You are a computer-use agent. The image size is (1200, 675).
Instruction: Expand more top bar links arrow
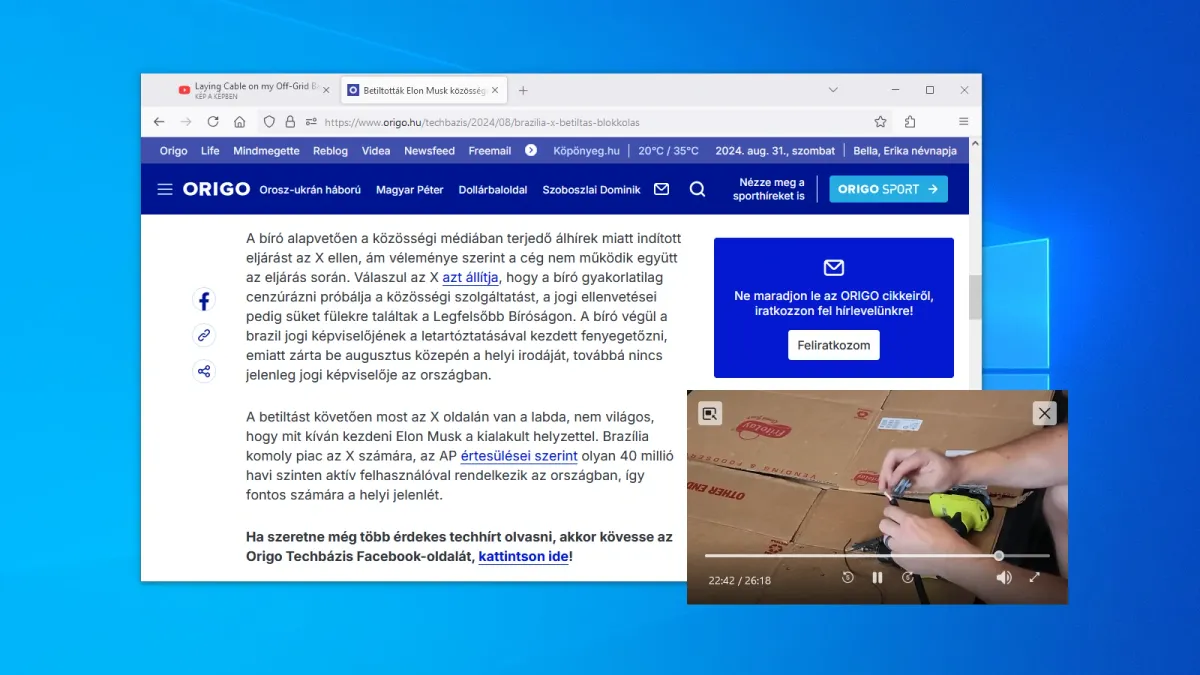[x=531, y=150]
